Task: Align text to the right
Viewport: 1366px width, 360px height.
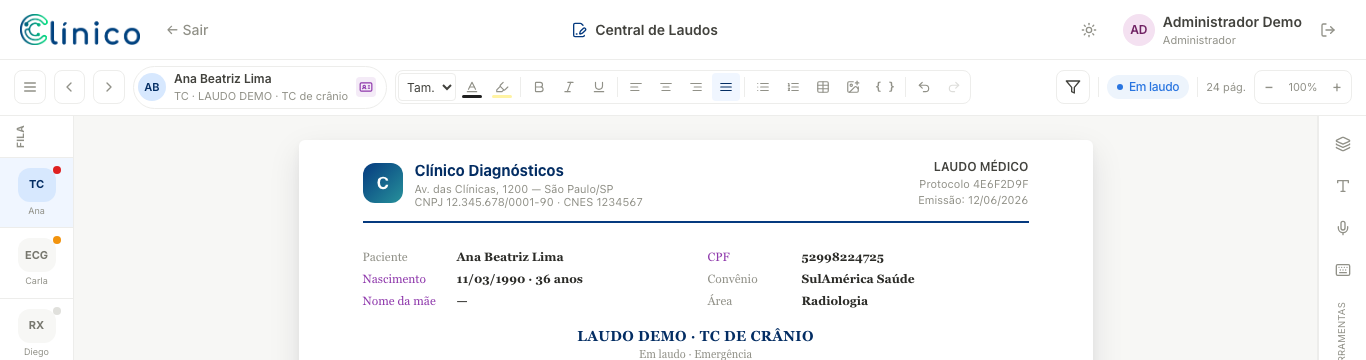Action: [696, 87]
